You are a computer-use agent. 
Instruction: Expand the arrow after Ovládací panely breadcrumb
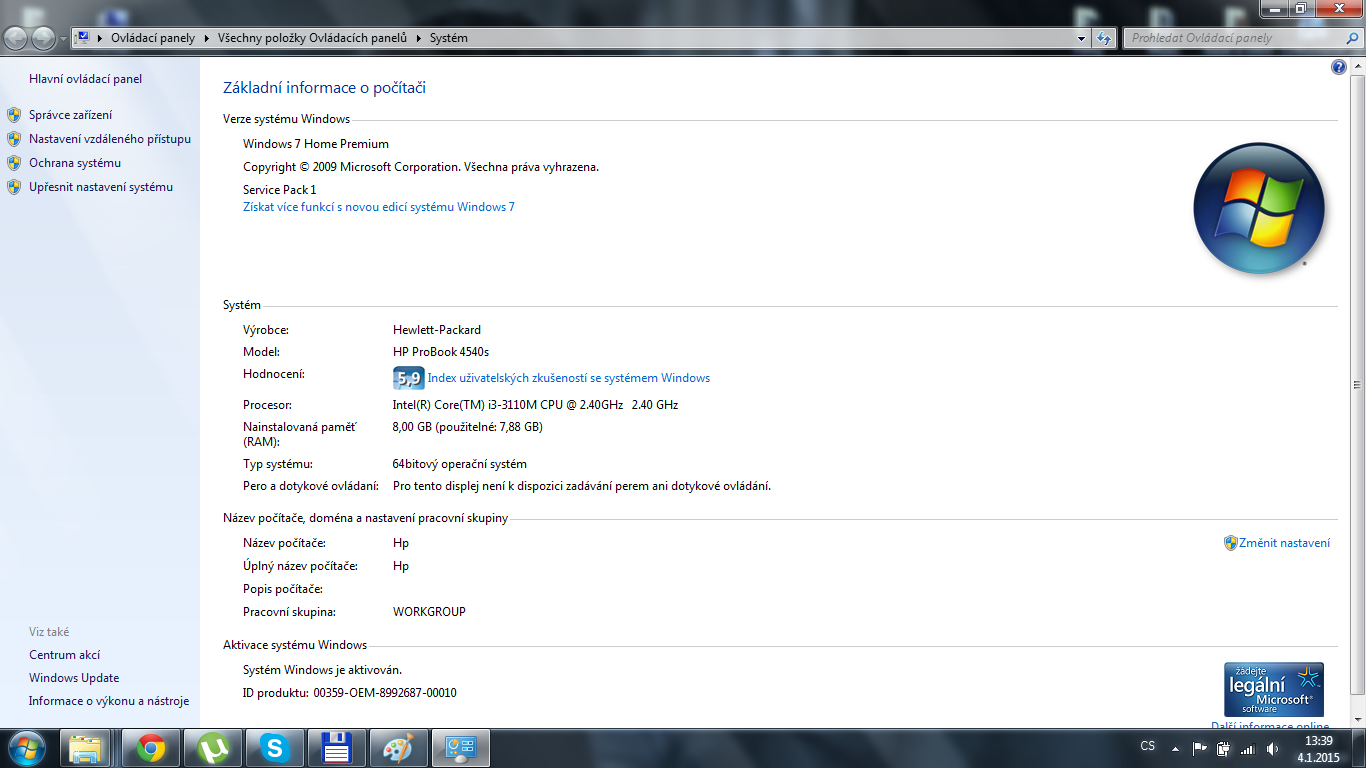tap(207, 38)
